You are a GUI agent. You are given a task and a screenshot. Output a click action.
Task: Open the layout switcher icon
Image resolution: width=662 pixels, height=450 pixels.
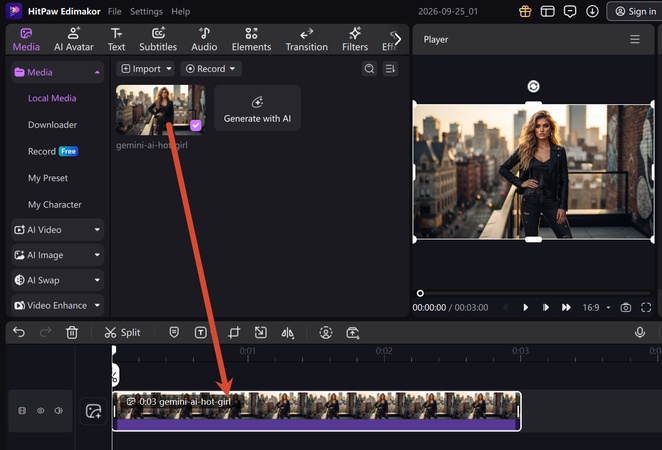pos(548,11)
